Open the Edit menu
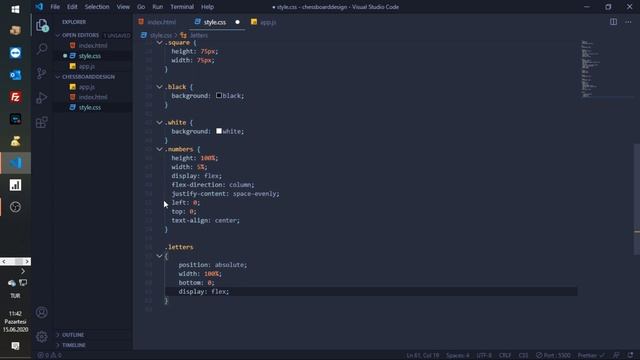The height and width of the screenshot is (360, 640). pos(72,7)
